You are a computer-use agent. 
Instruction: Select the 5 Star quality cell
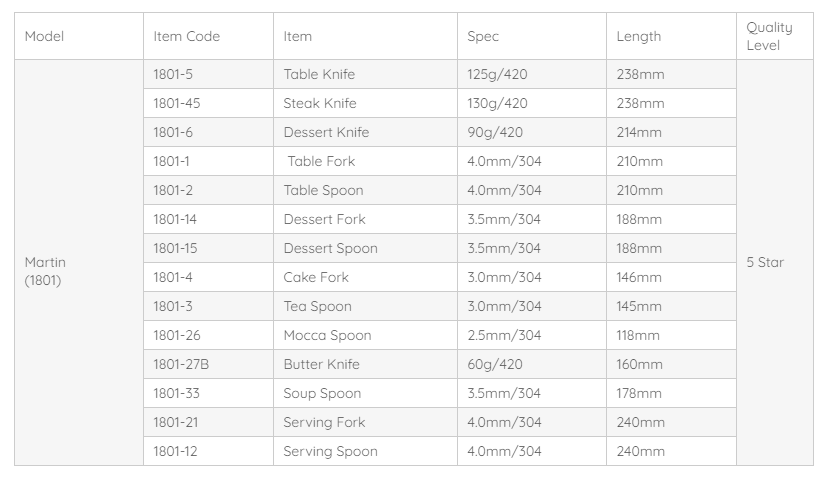765,262
